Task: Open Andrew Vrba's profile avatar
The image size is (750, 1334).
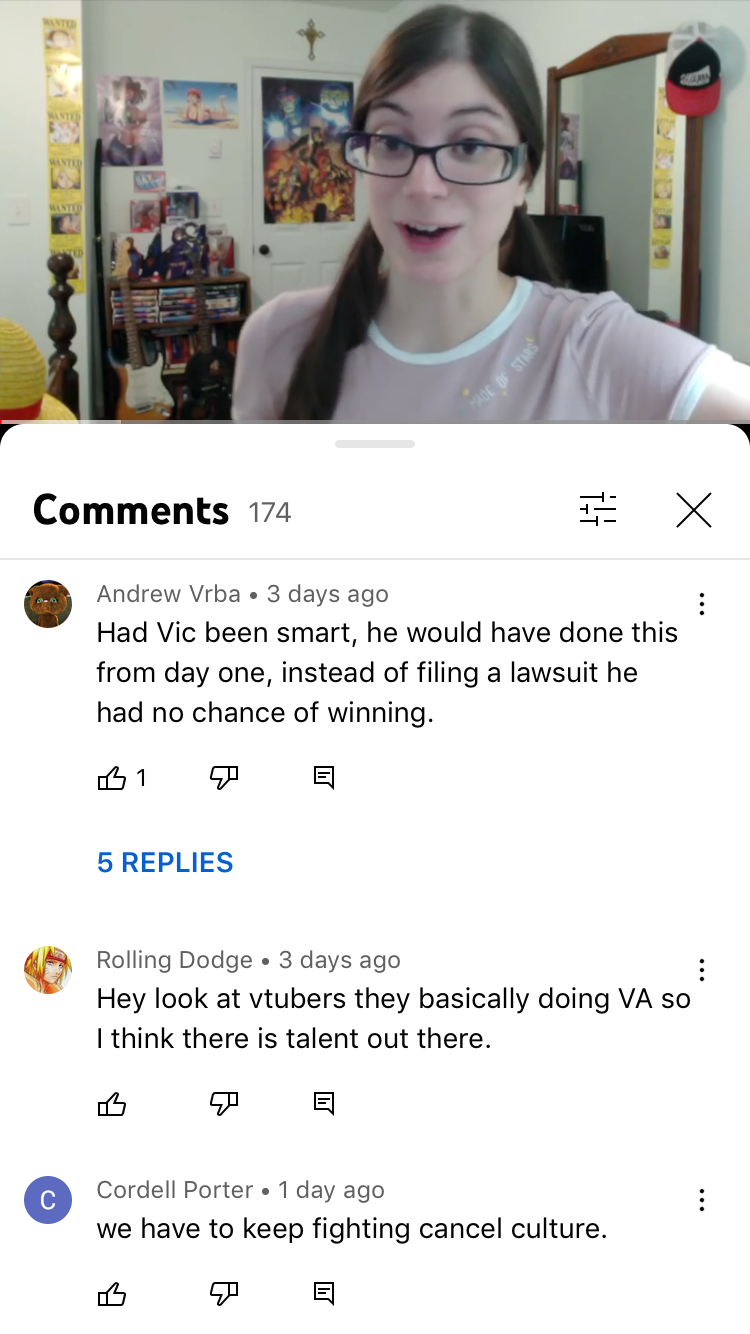Action: pos(48,604)
